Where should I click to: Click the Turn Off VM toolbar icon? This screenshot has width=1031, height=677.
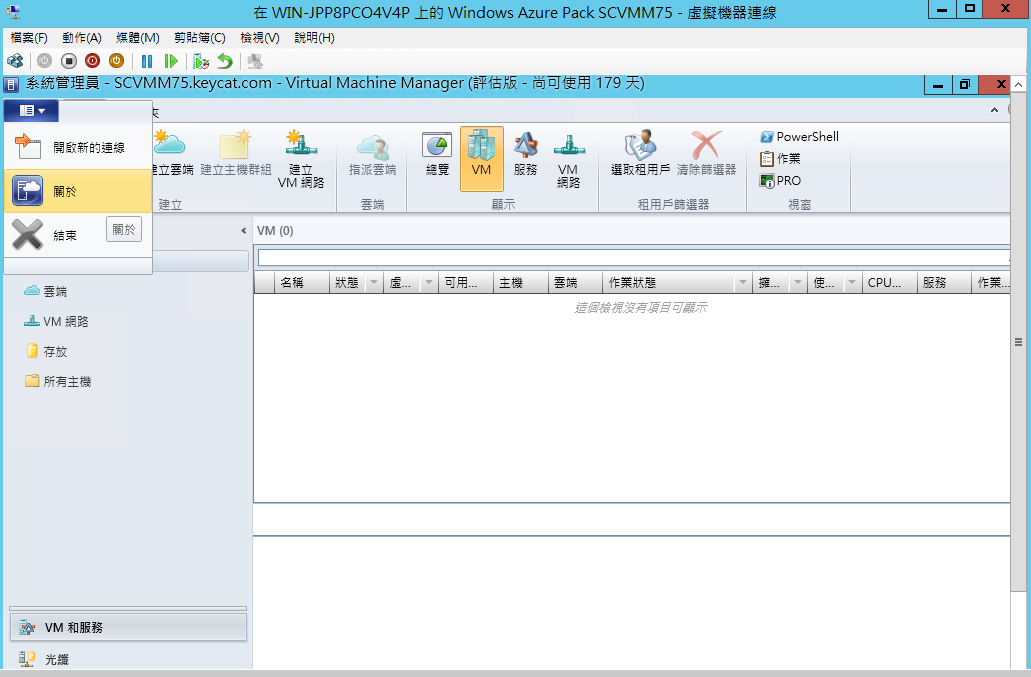[x=68, y=61]
